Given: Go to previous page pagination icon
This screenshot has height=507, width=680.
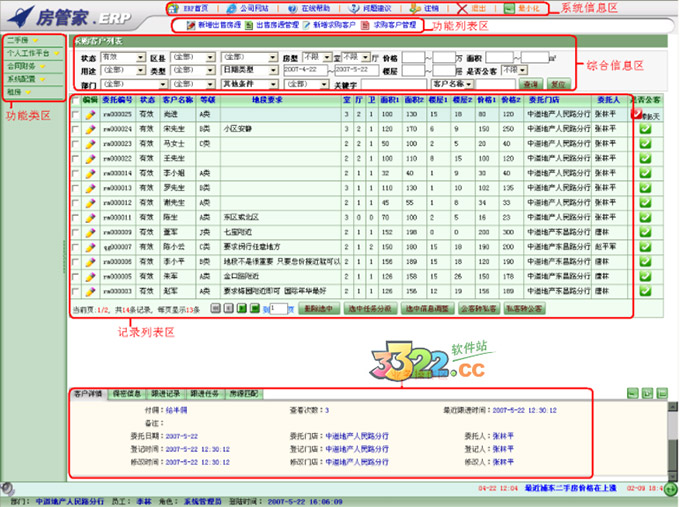Looking at the screenshot, I should [229, 308].
